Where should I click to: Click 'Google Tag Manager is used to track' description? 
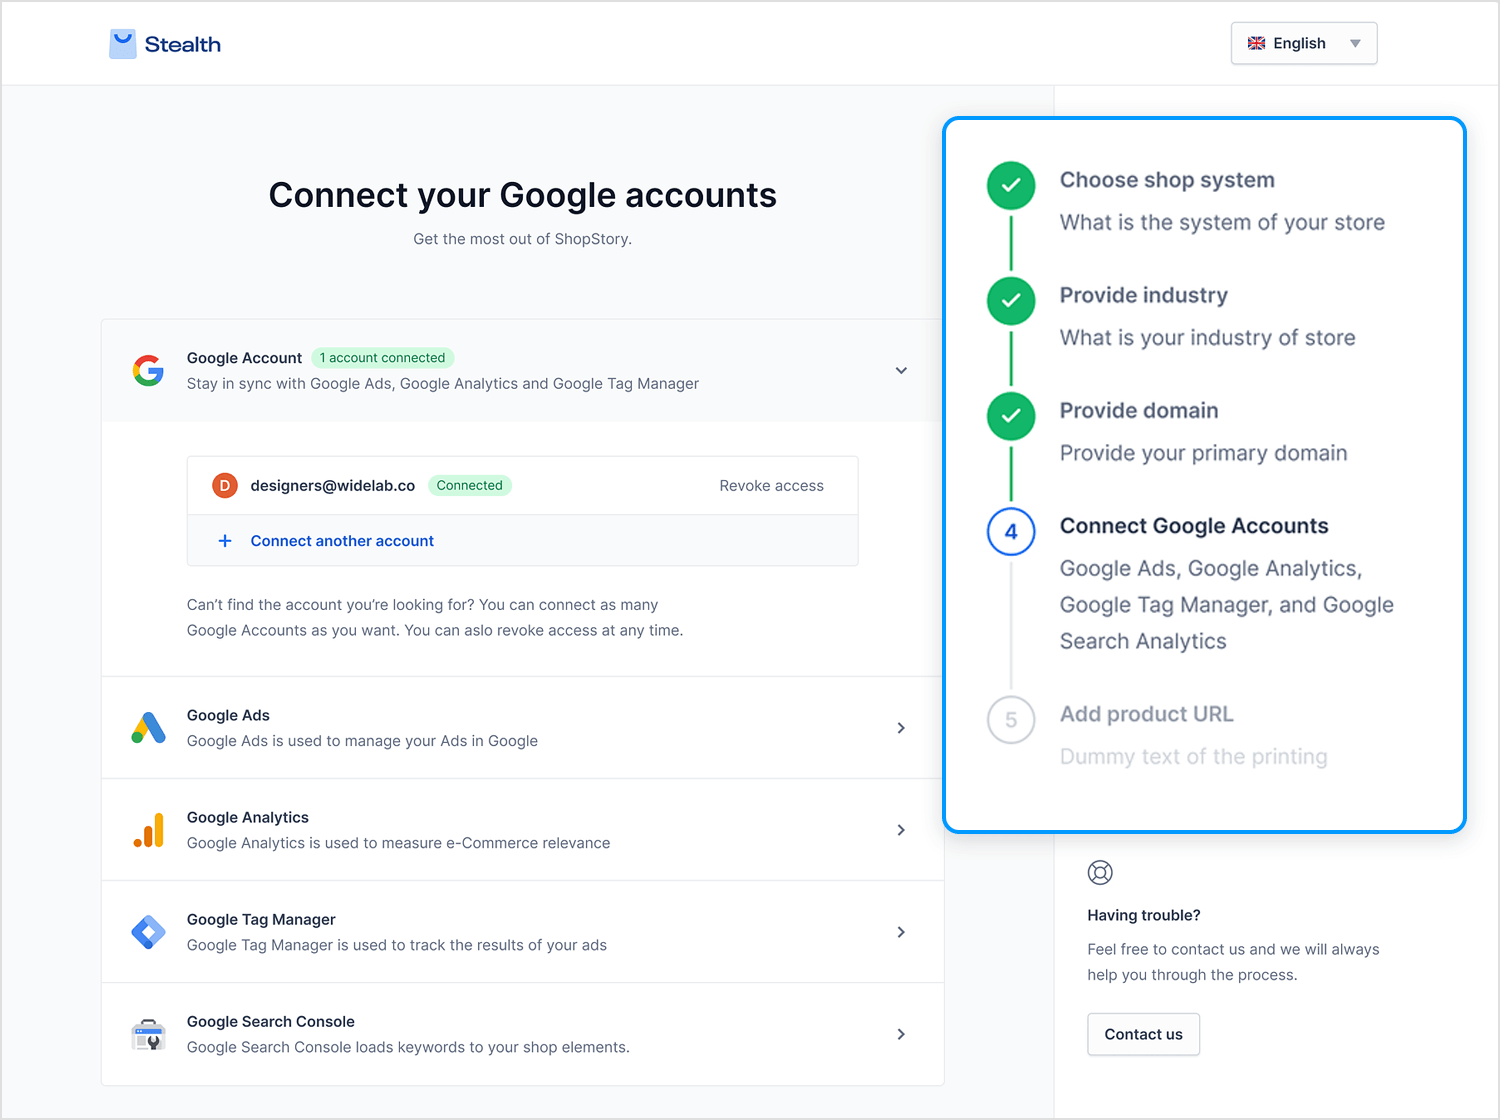click(x=396, y=945)
